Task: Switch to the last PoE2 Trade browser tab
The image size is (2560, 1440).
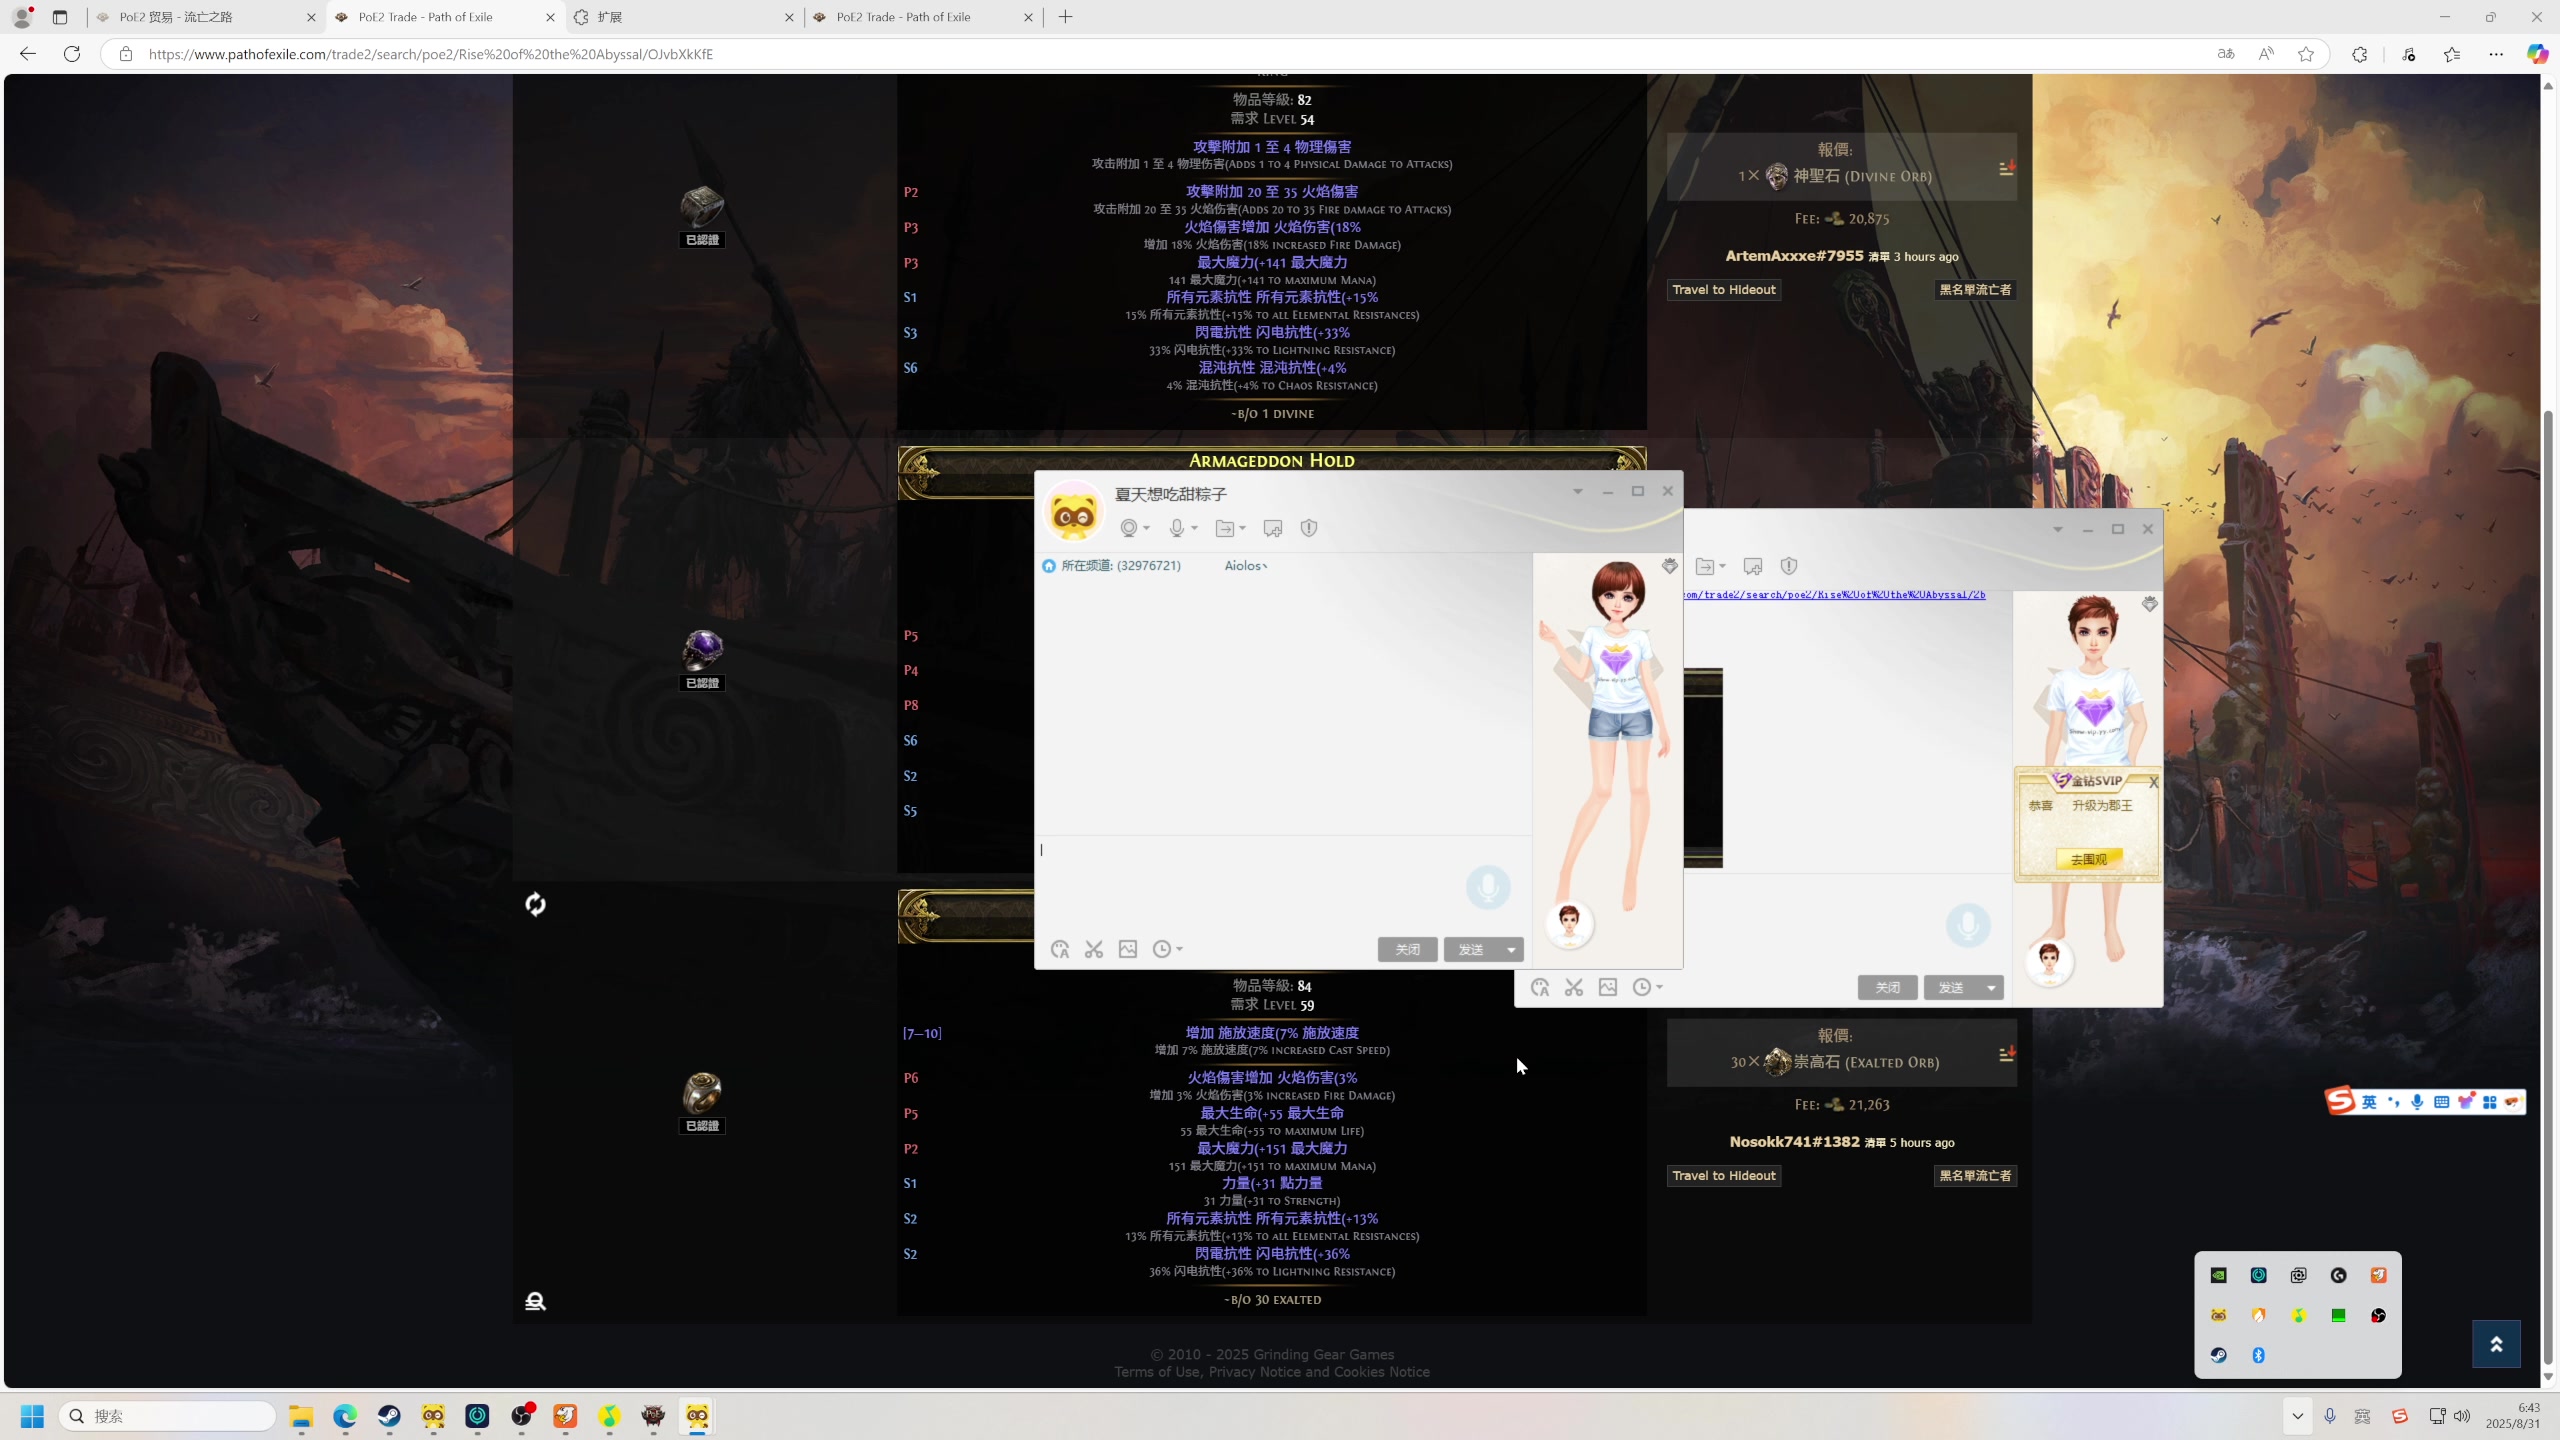Action: [x=924, y=17]
